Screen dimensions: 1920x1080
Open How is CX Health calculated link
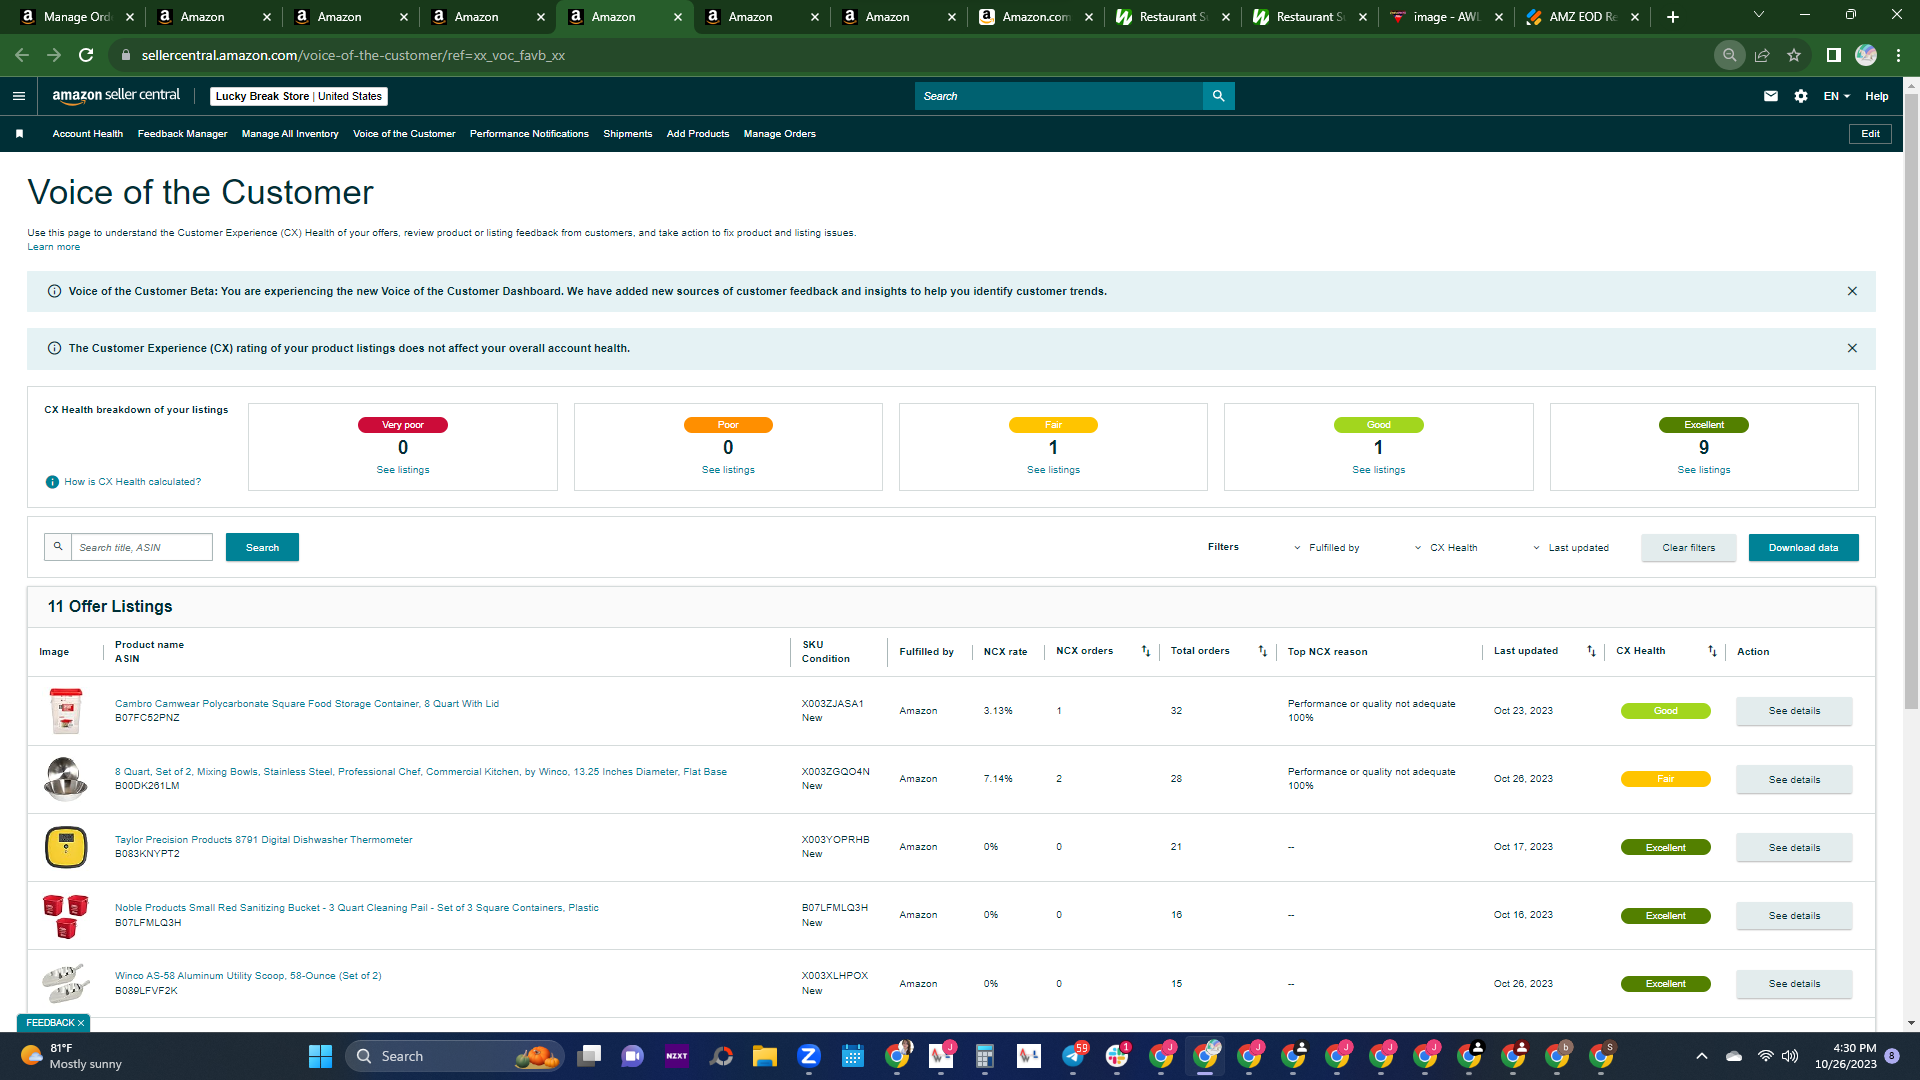tap(133, 482)
